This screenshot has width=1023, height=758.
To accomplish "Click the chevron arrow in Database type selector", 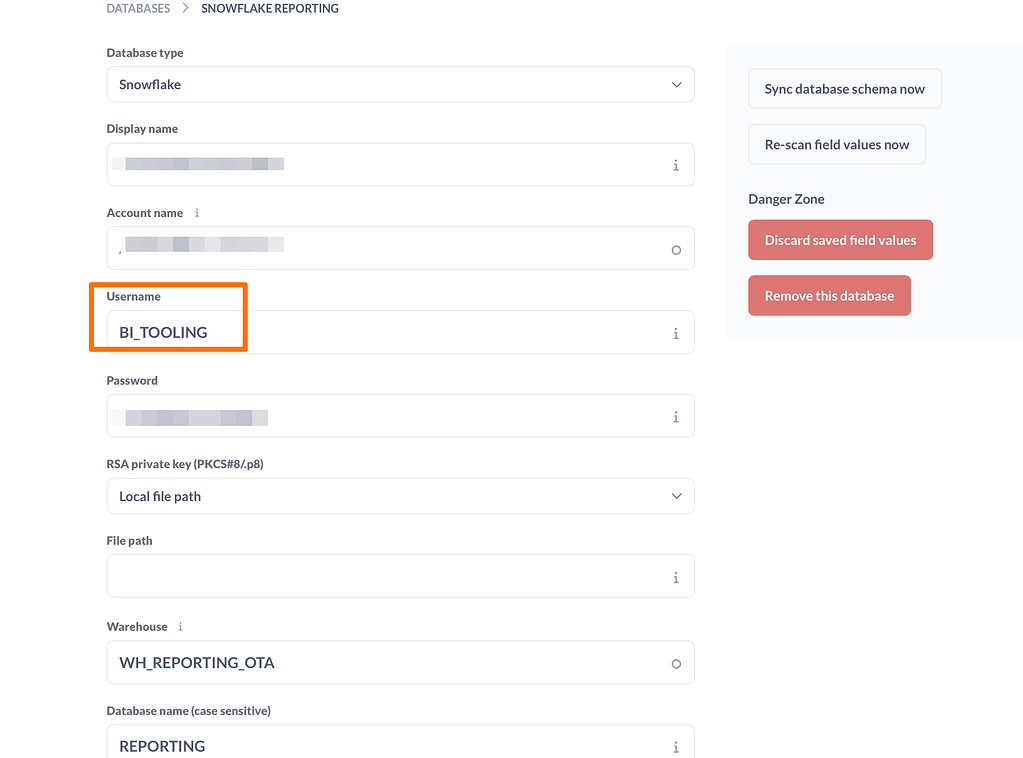I will [677, 85].
